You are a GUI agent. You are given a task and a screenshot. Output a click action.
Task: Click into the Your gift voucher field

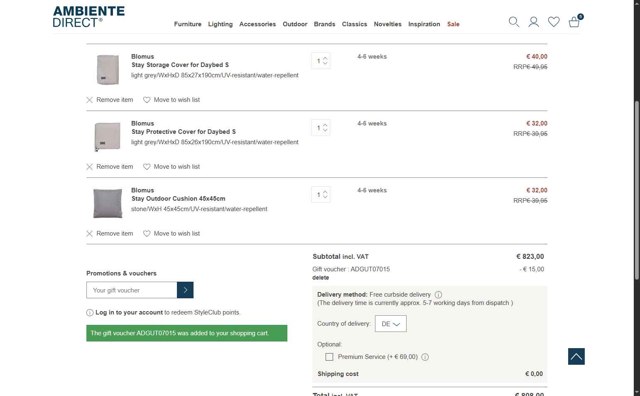pyautogui.click(x=131, y=290)
